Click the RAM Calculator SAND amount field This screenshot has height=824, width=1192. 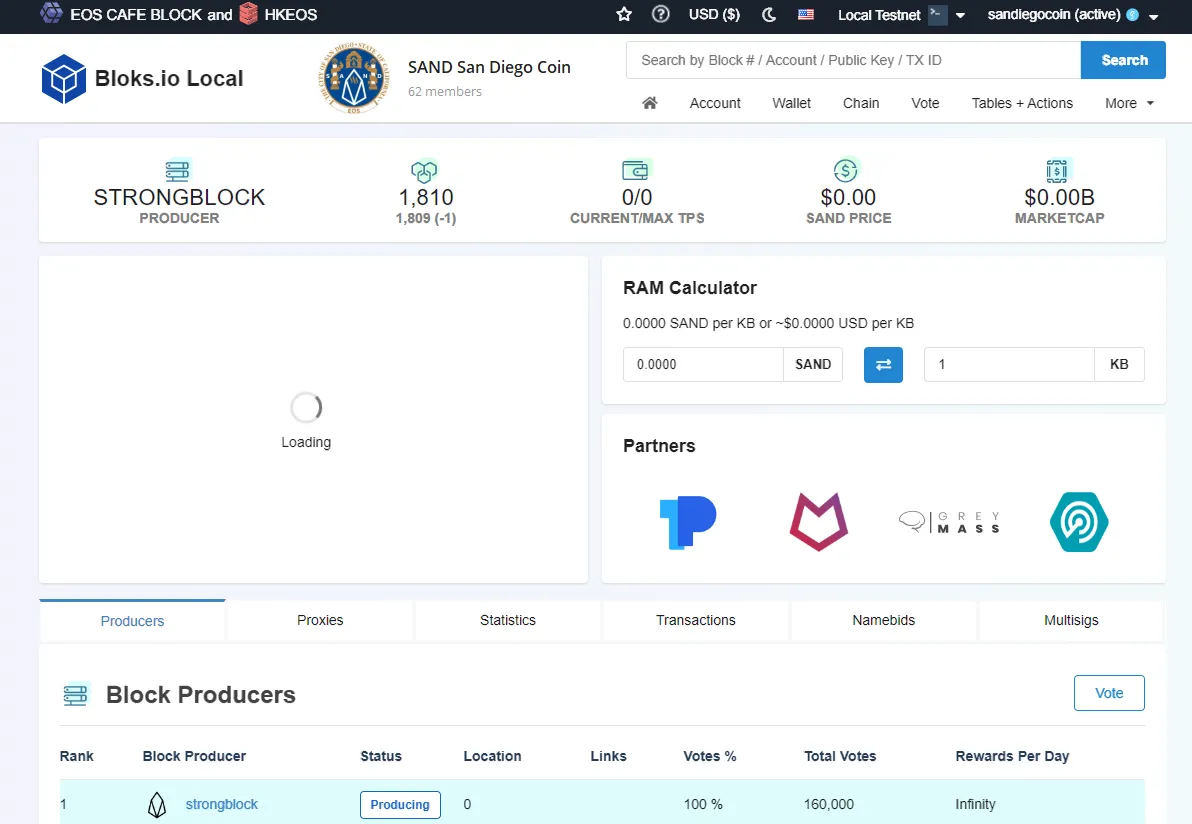click(x=703, y=364)
